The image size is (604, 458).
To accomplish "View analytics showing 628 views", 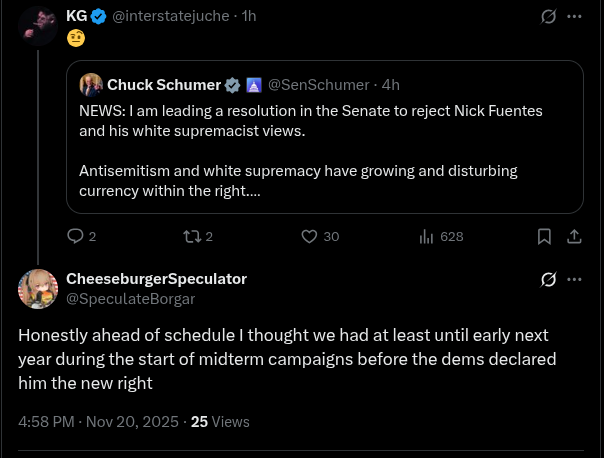I will coord(427,236).
